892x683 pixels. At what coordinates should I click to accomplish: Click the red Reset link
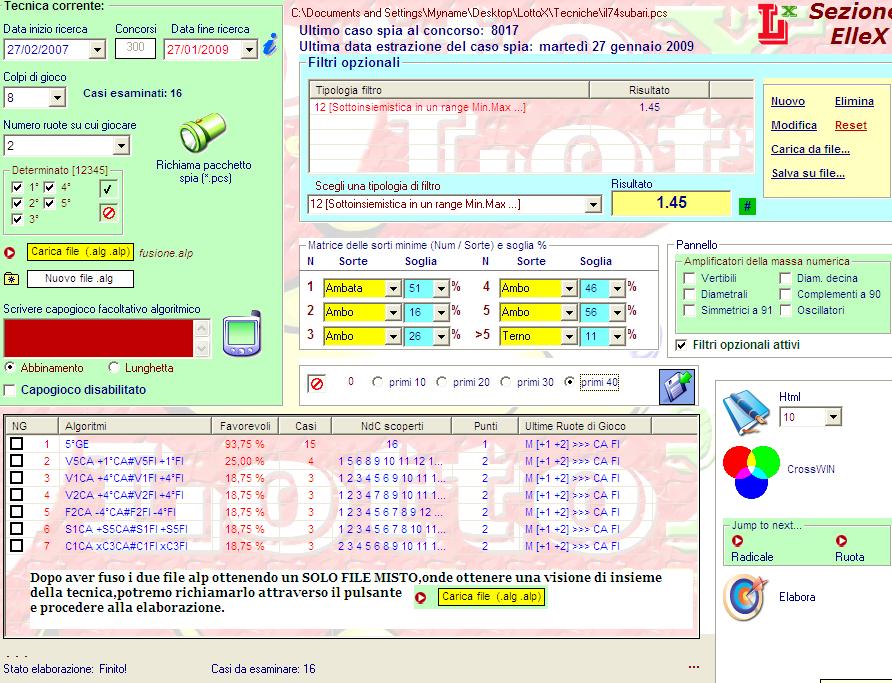coord(850,125)
